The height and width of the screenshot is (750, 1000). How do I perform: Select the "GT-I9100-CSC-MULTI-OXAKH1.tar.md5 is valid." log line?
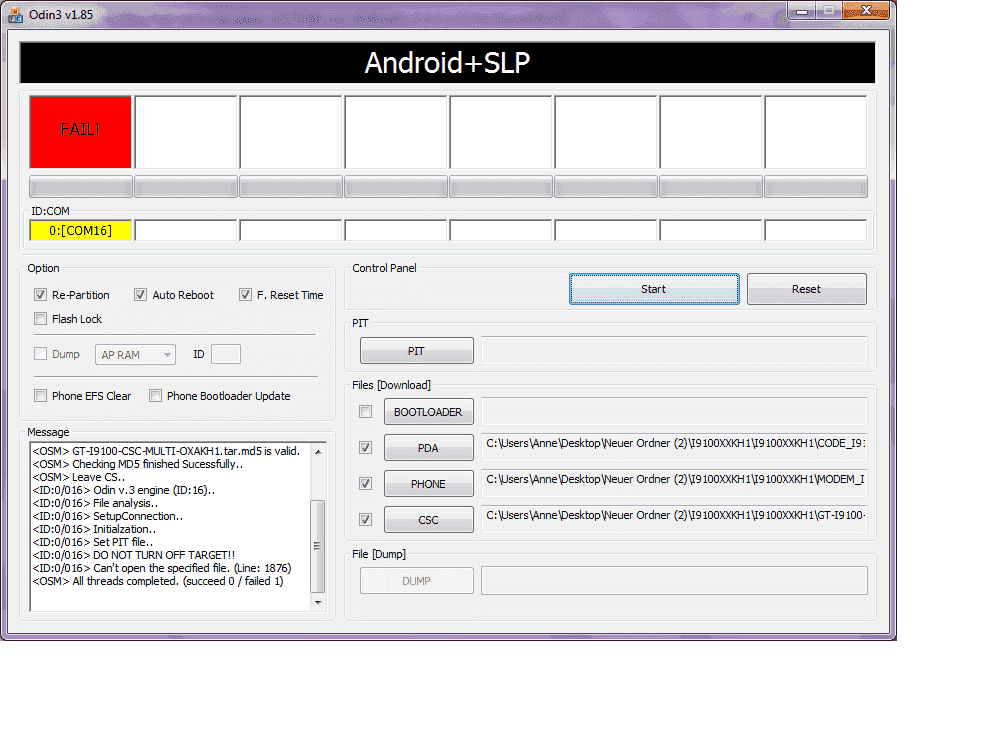coord(166,451)
